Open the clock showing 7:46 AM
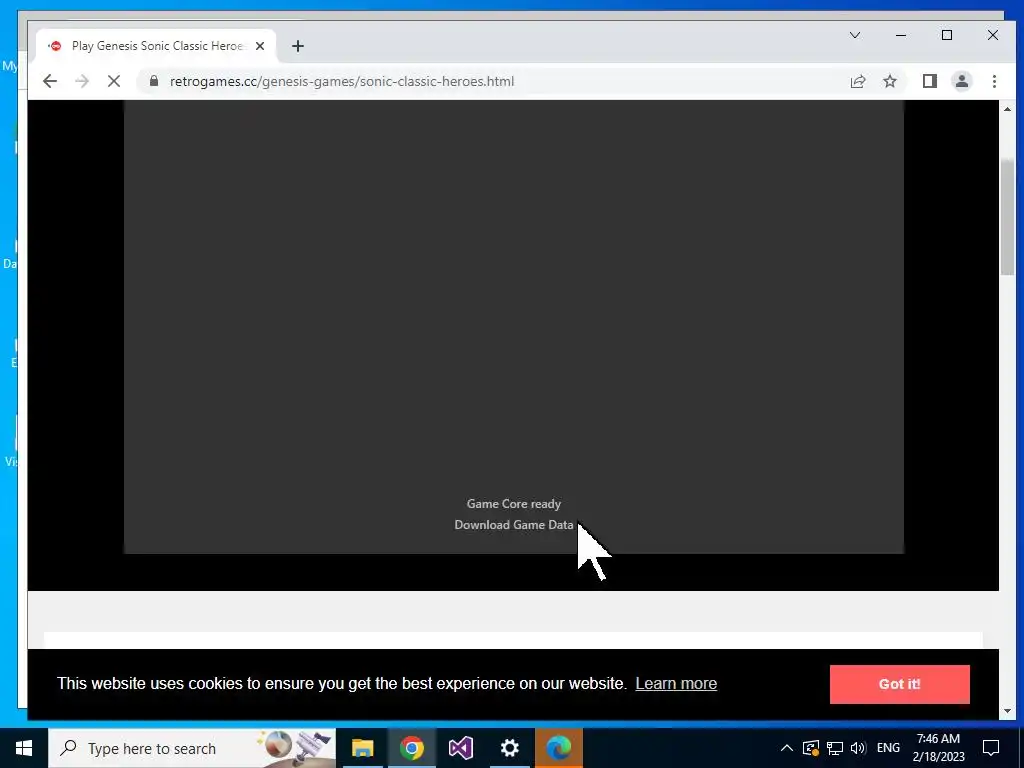Viewport: 1024px width, 768px height. (938, 748)
